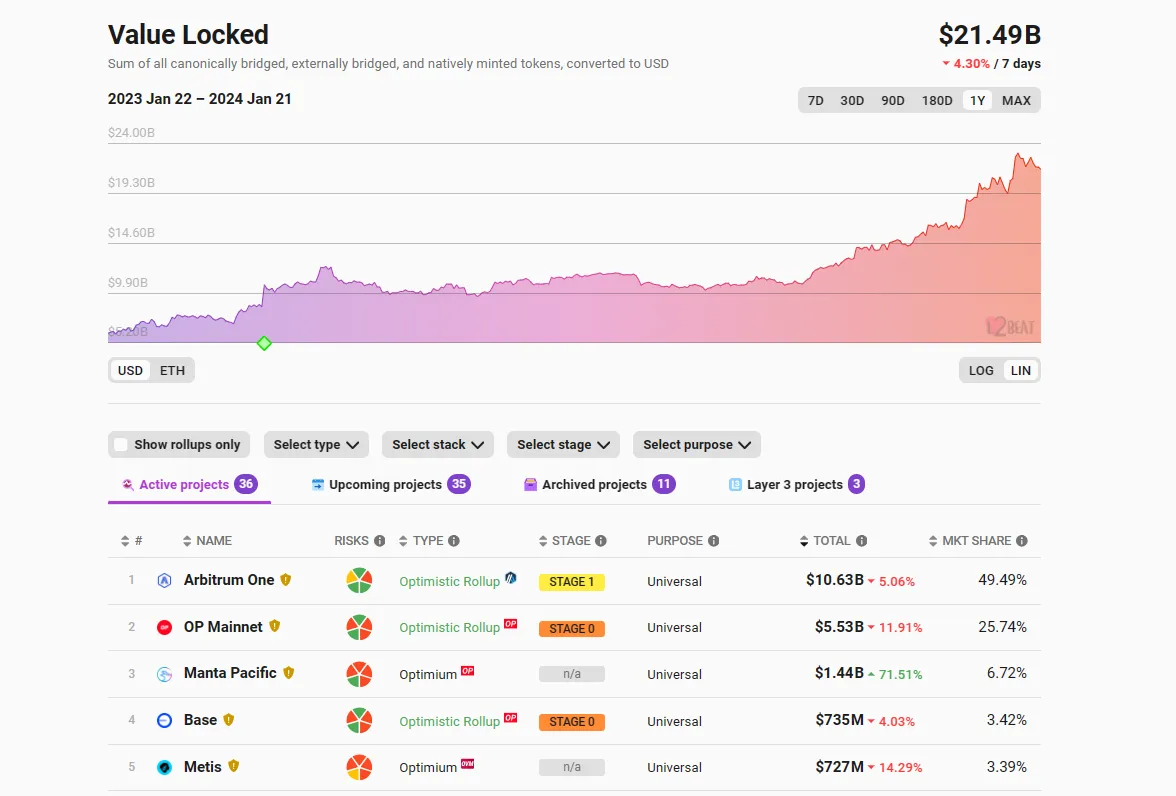Click the info icon beside MKT SHARE
The image size is (1176, 796).
coord(1022,541)
